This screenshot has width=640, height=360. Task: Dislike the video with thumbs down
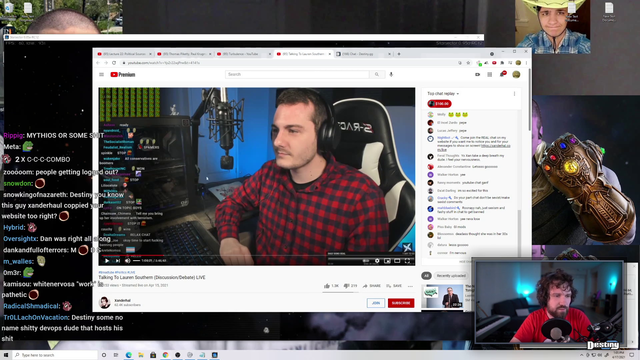pyautogui.click(x=350, y=286)
